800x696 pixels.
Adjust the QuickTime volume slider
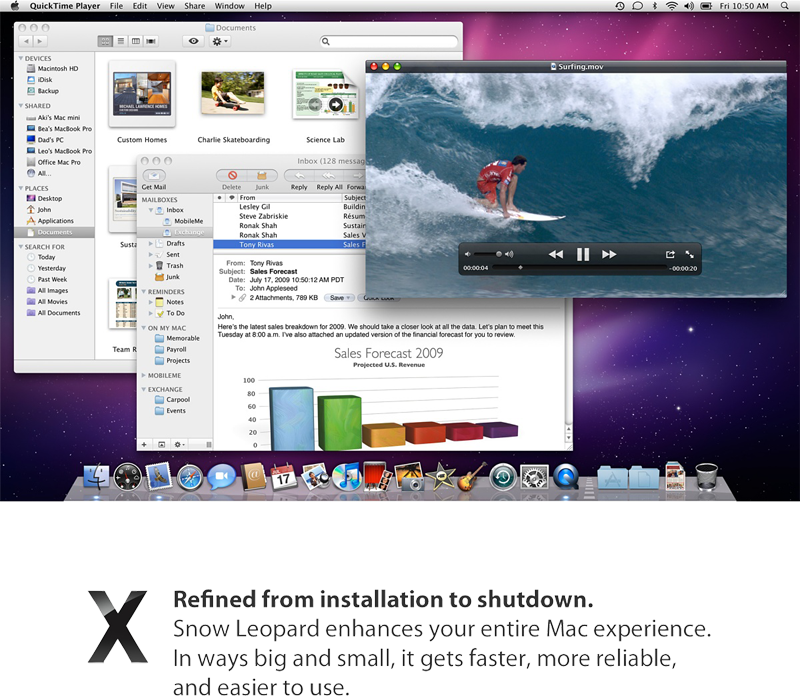(489, 254)
